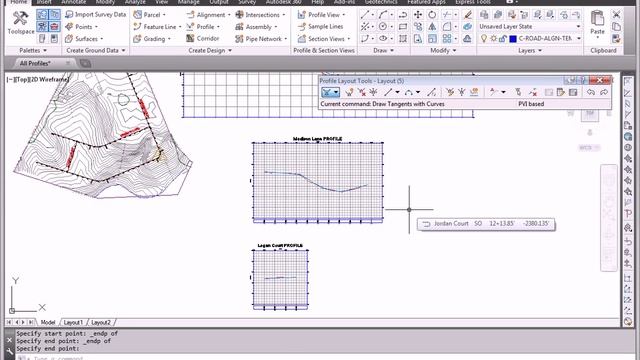Click the Sample Lines button
640x360 pixels.
click(320, 27)
